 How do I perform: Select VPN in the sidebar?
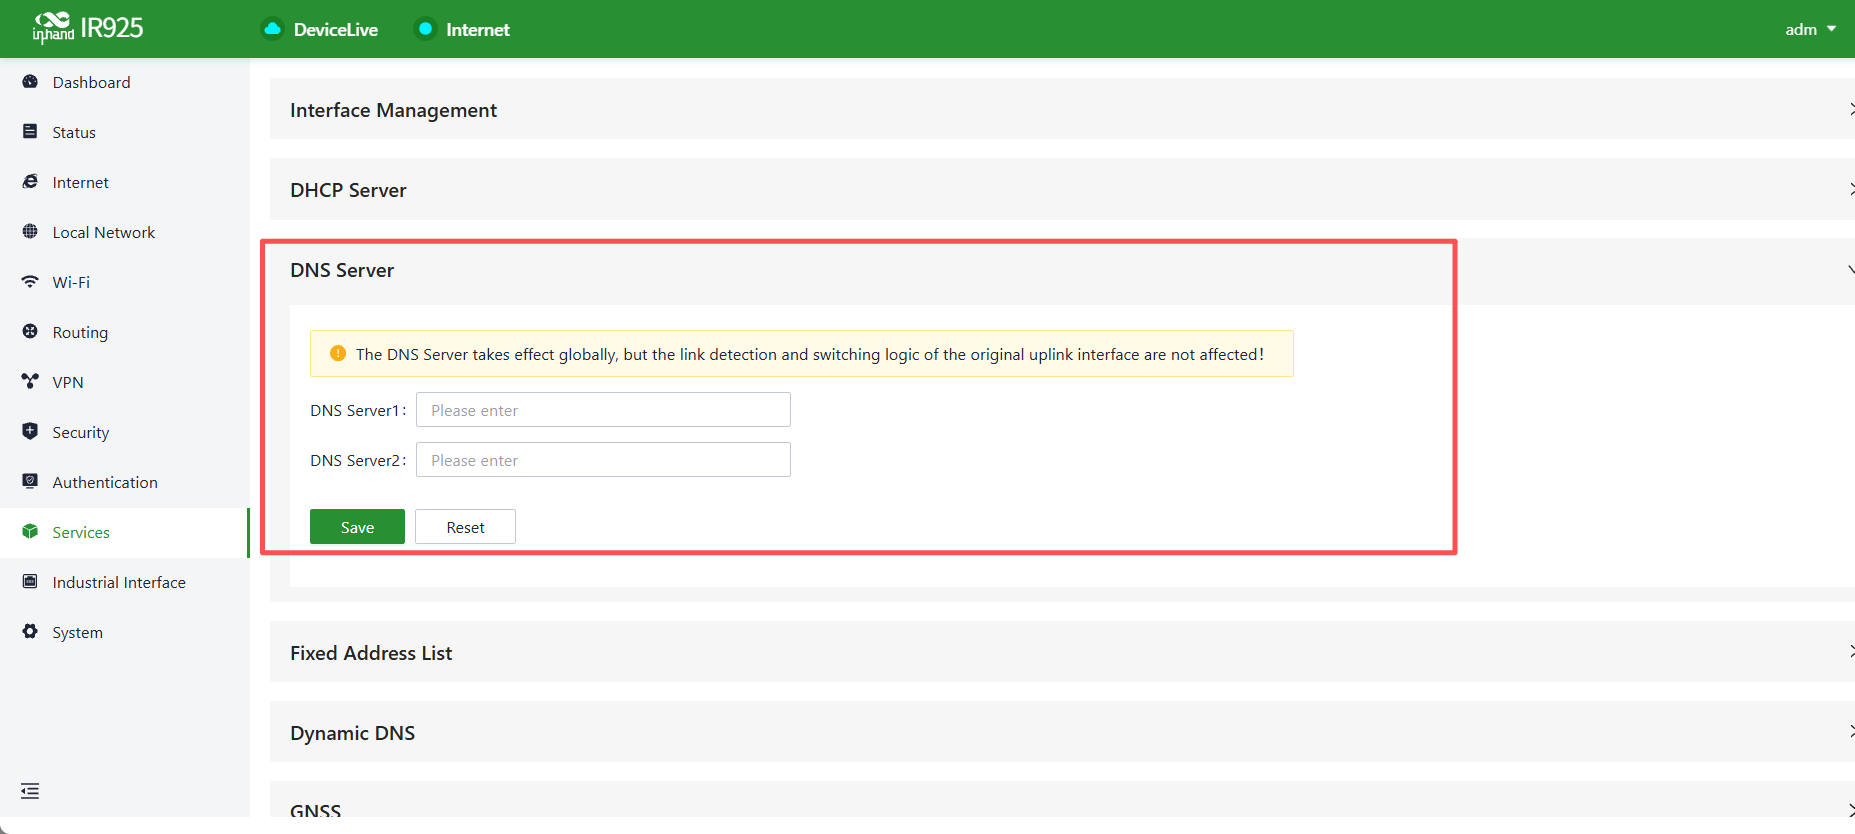pyautogui.click(x=124, y=382)
